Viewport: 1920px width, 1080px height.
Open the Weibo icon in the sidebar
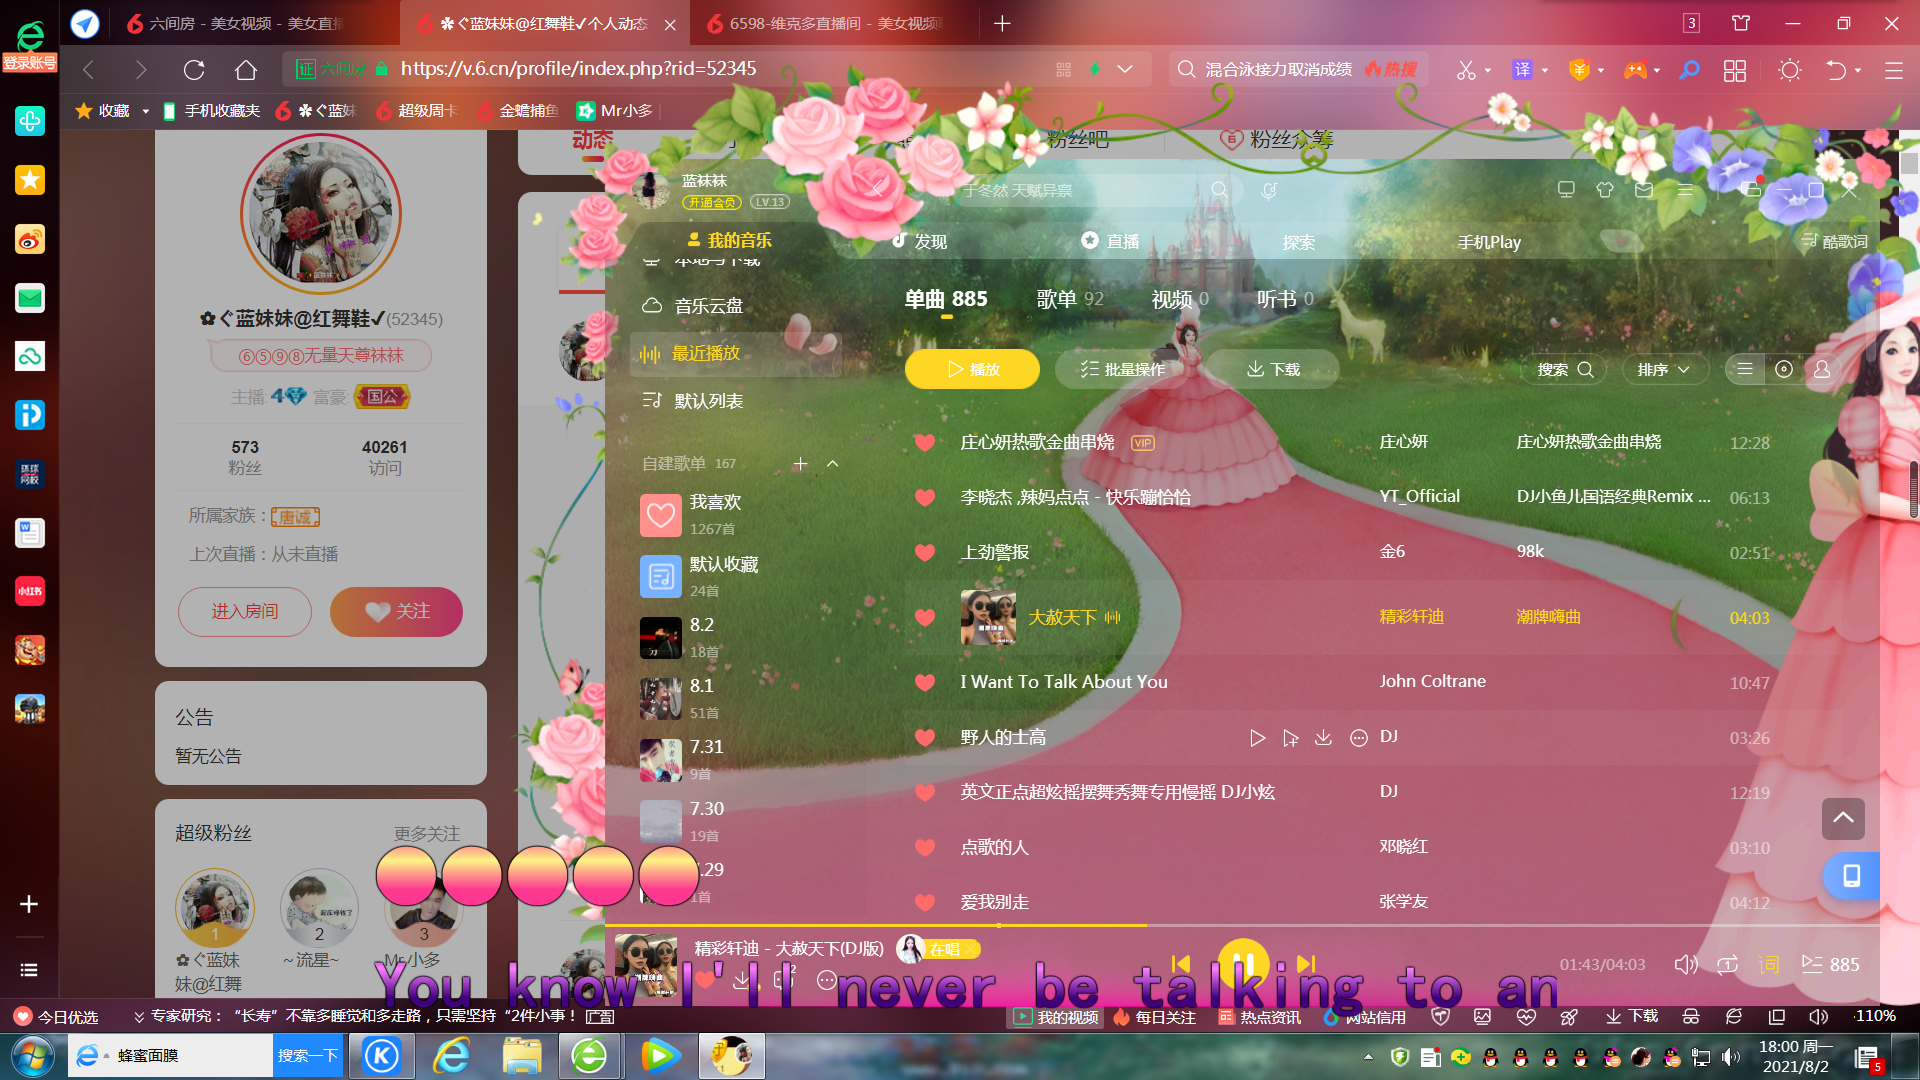click(30, 239)
